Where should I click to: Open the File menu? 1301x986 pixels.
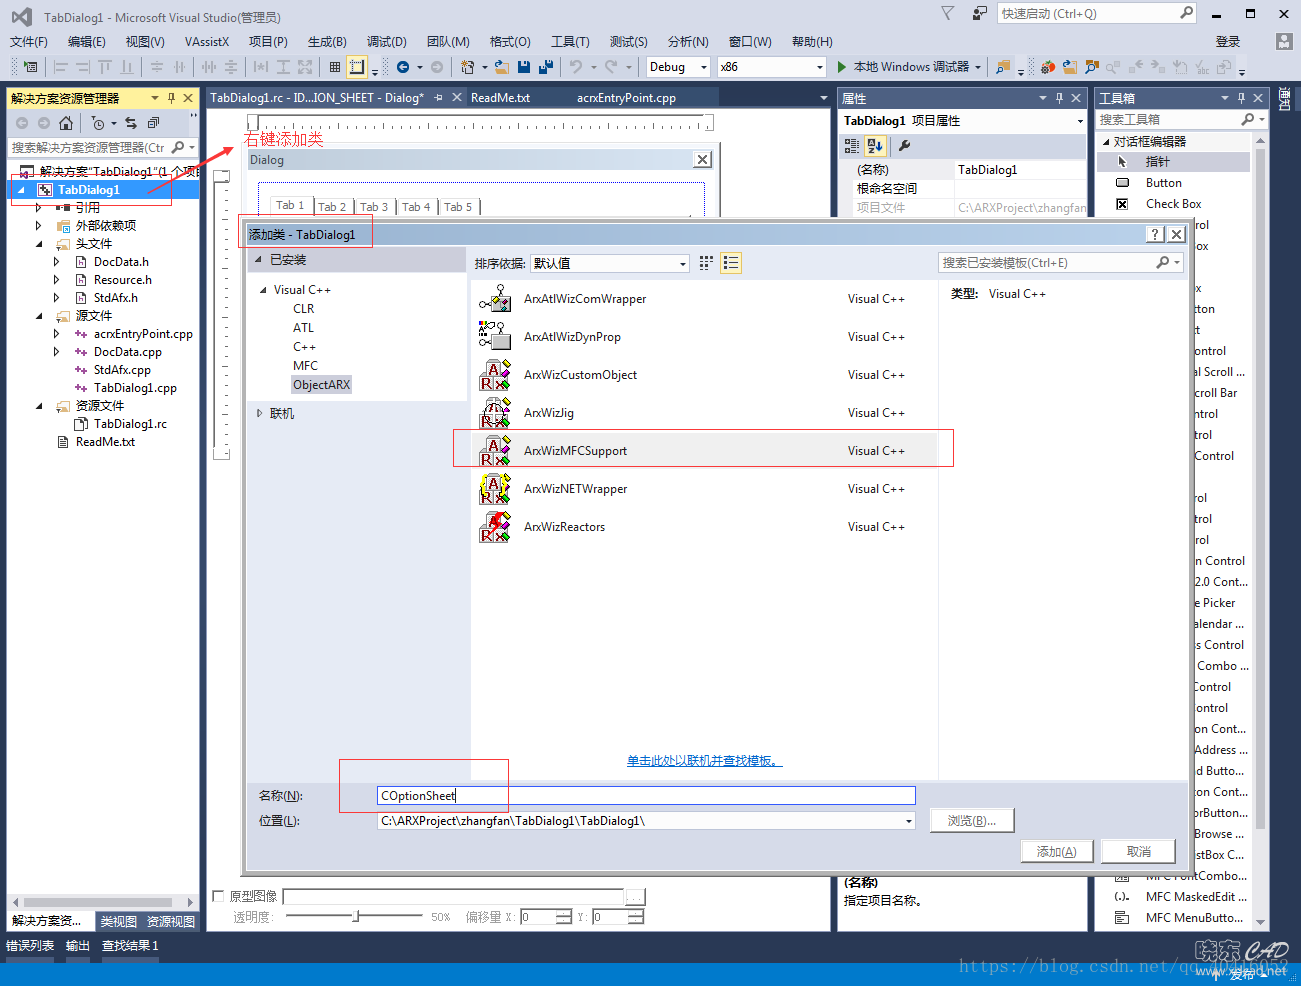29,41
